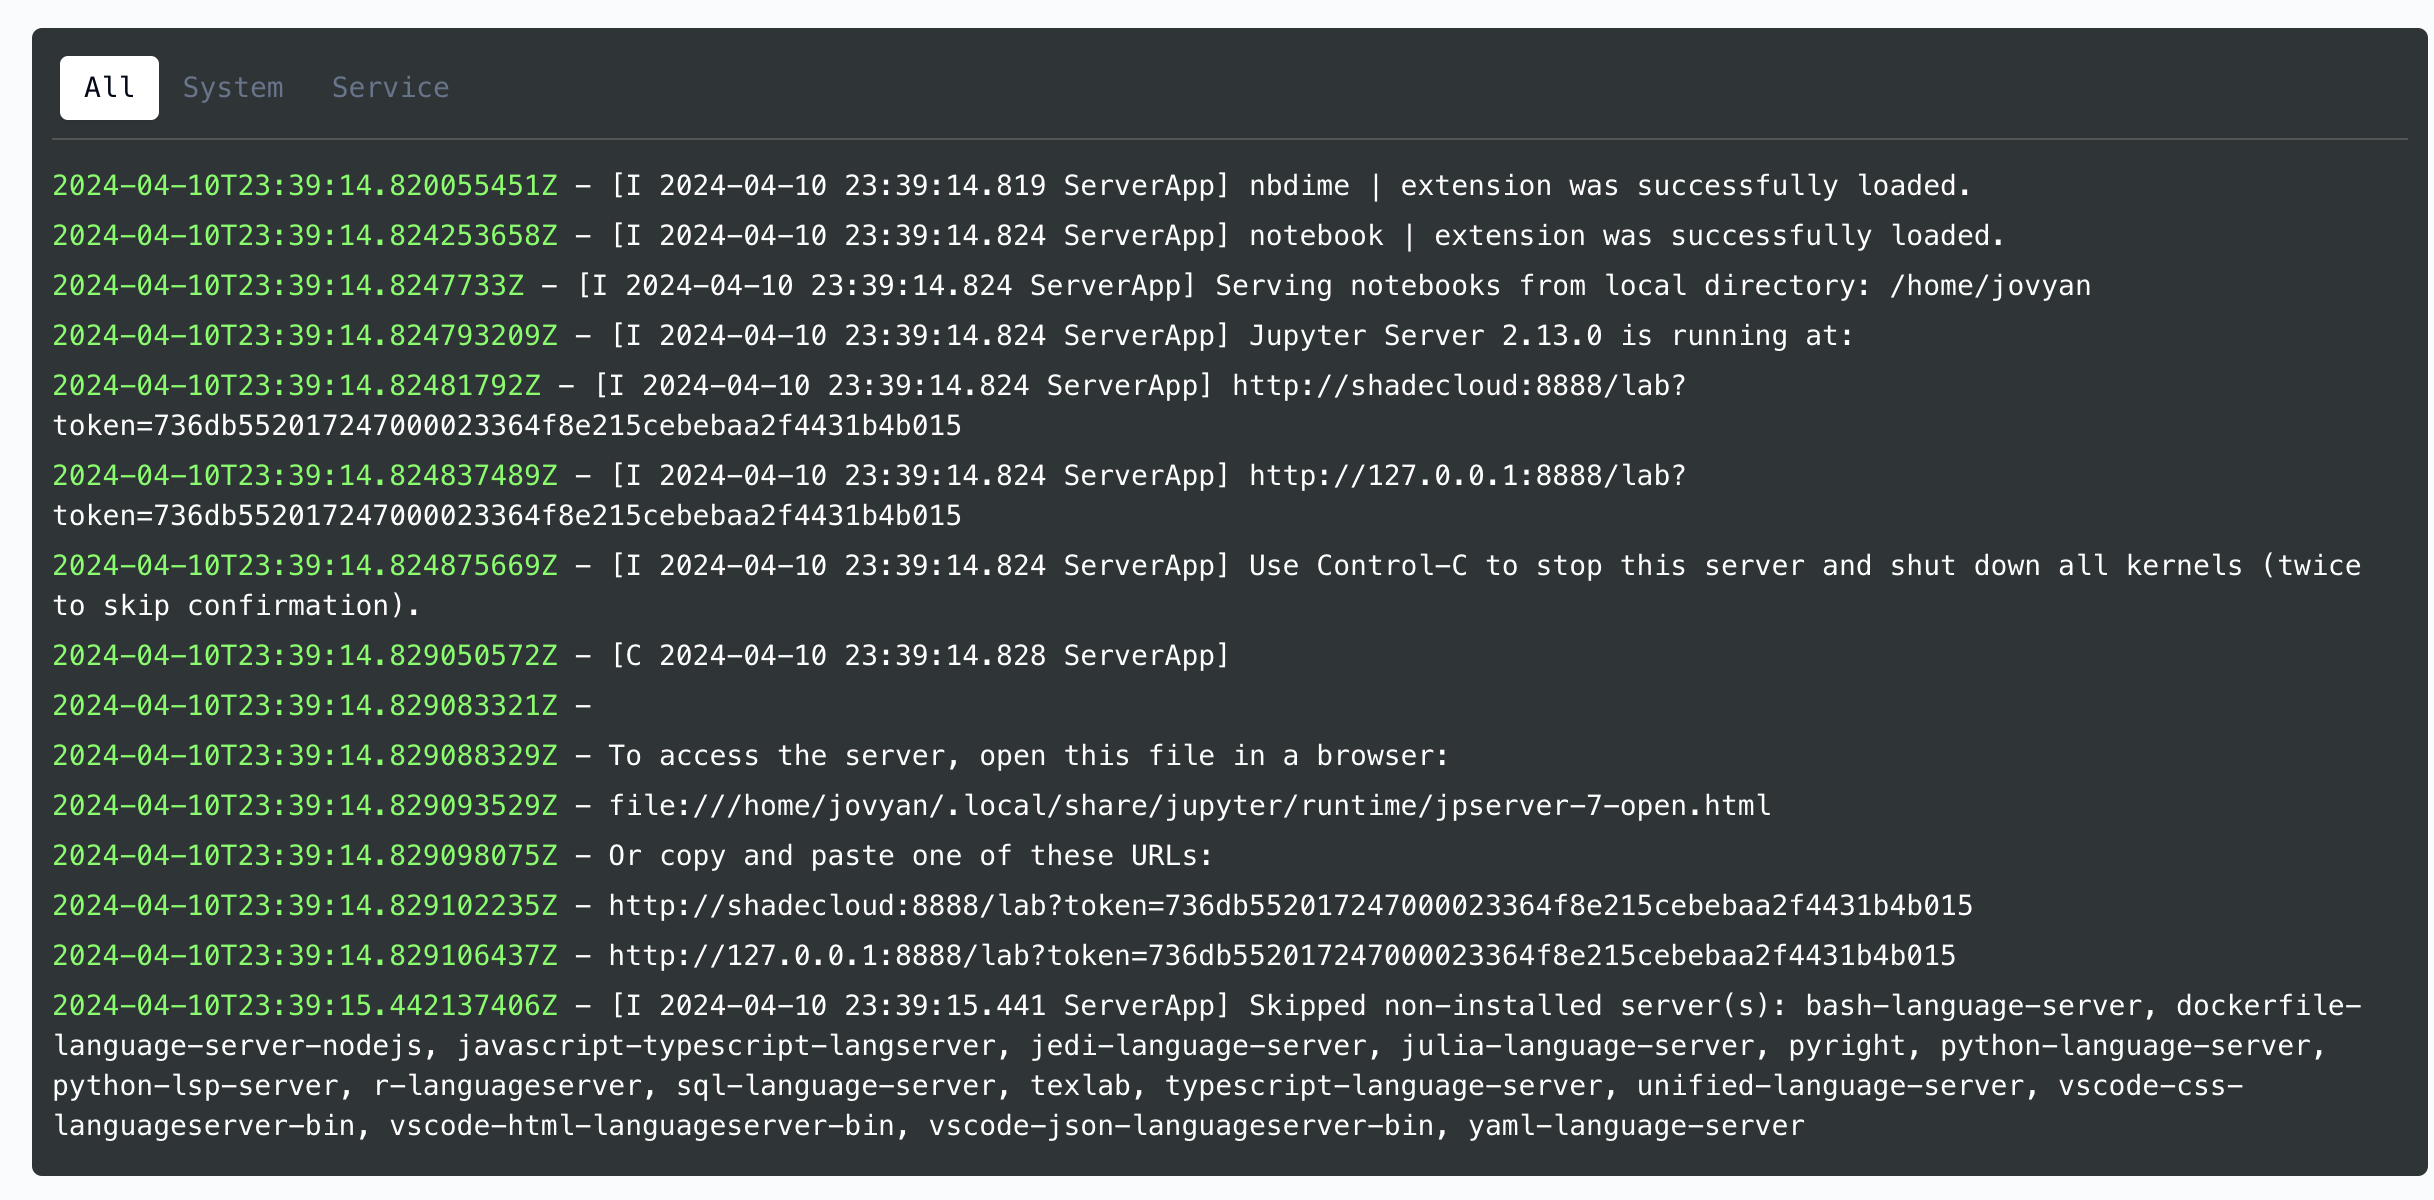Switch to the System tab
The image size is (2434, 1200).
(x=233, y=88)
